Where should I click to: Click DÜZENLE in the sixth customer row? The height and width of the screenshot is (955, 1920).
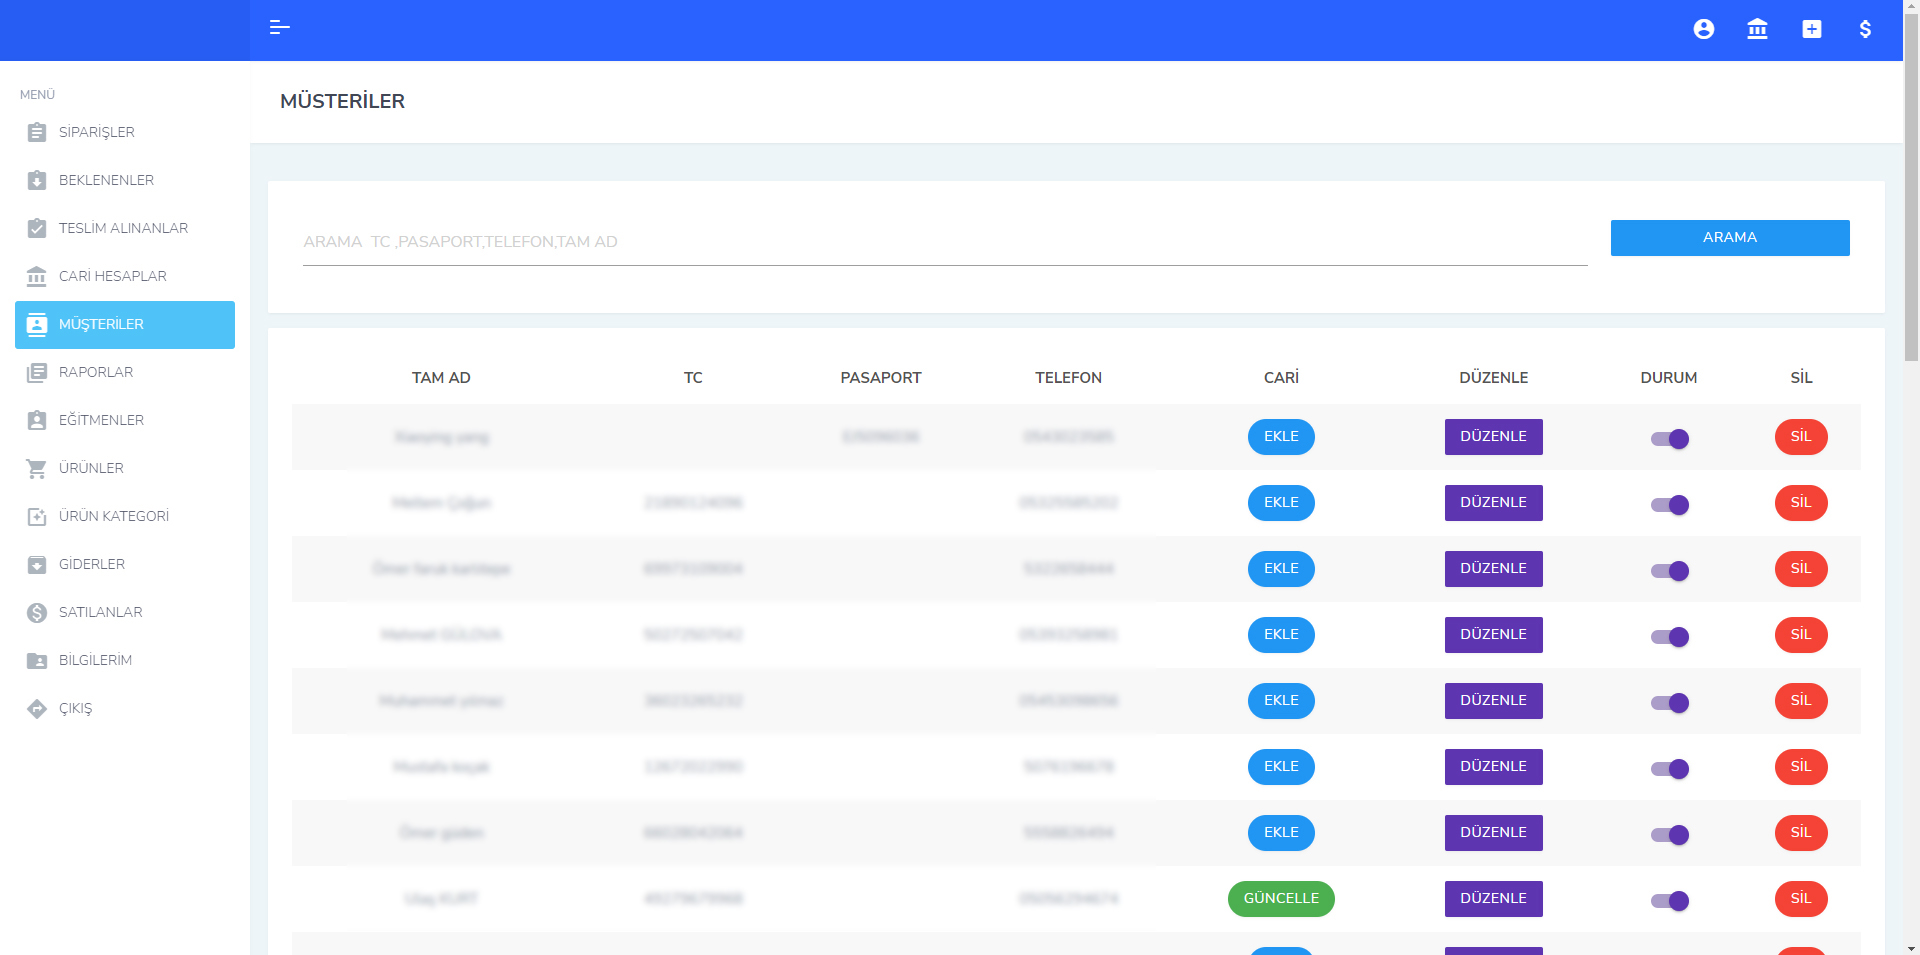tap(1493, 767)
